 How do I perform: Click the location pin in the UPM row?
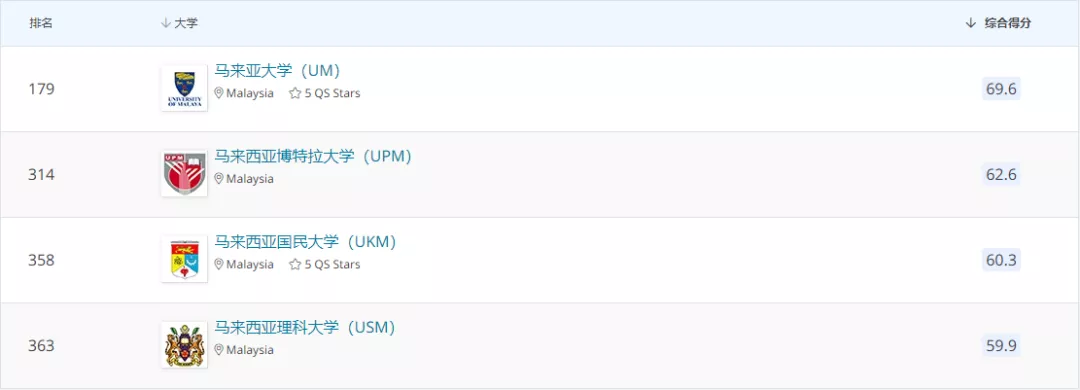coord(219,178)
